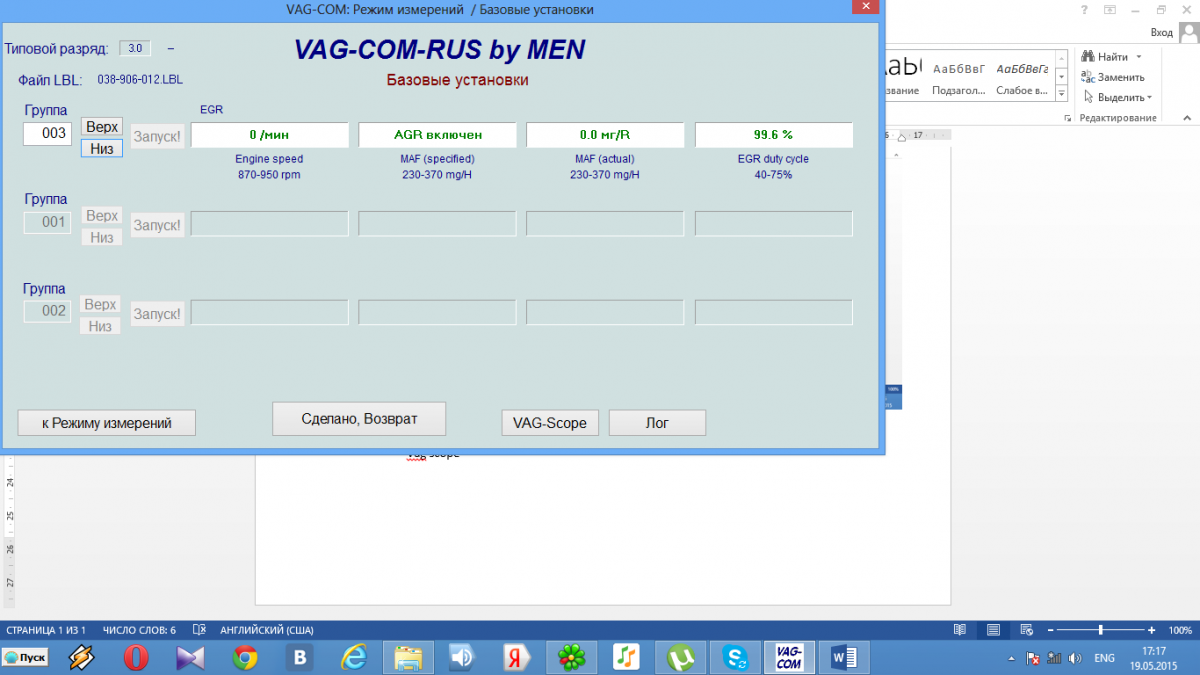Open File Explorer from the taskbar
This screenshot has height=675, width=1200.
[x=408, y=657]
